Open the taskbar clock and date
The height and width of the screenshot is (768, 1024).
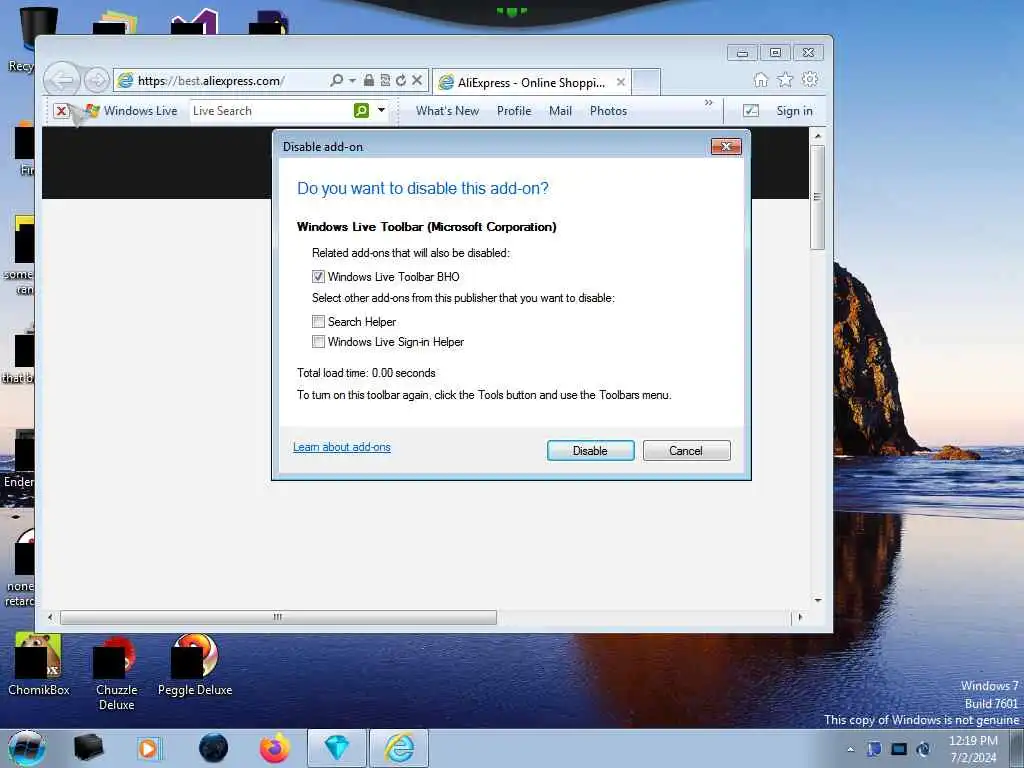click(972, 749)
